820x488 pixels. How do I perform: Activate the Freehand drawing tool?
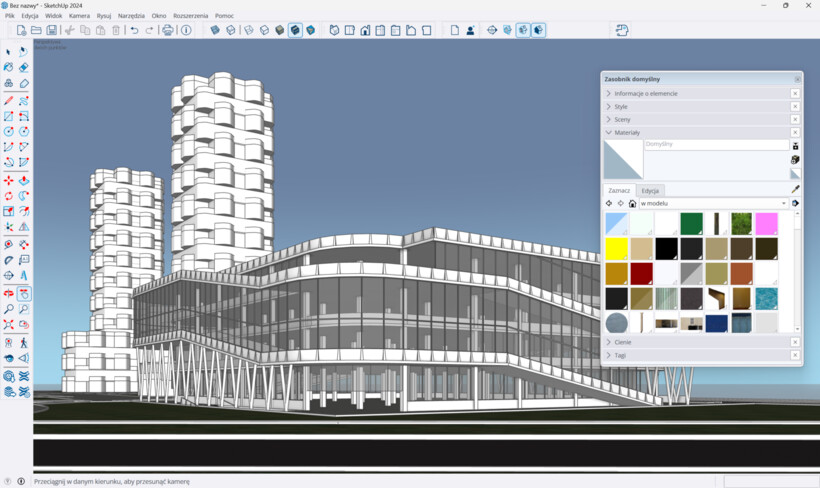click(24, 100)
